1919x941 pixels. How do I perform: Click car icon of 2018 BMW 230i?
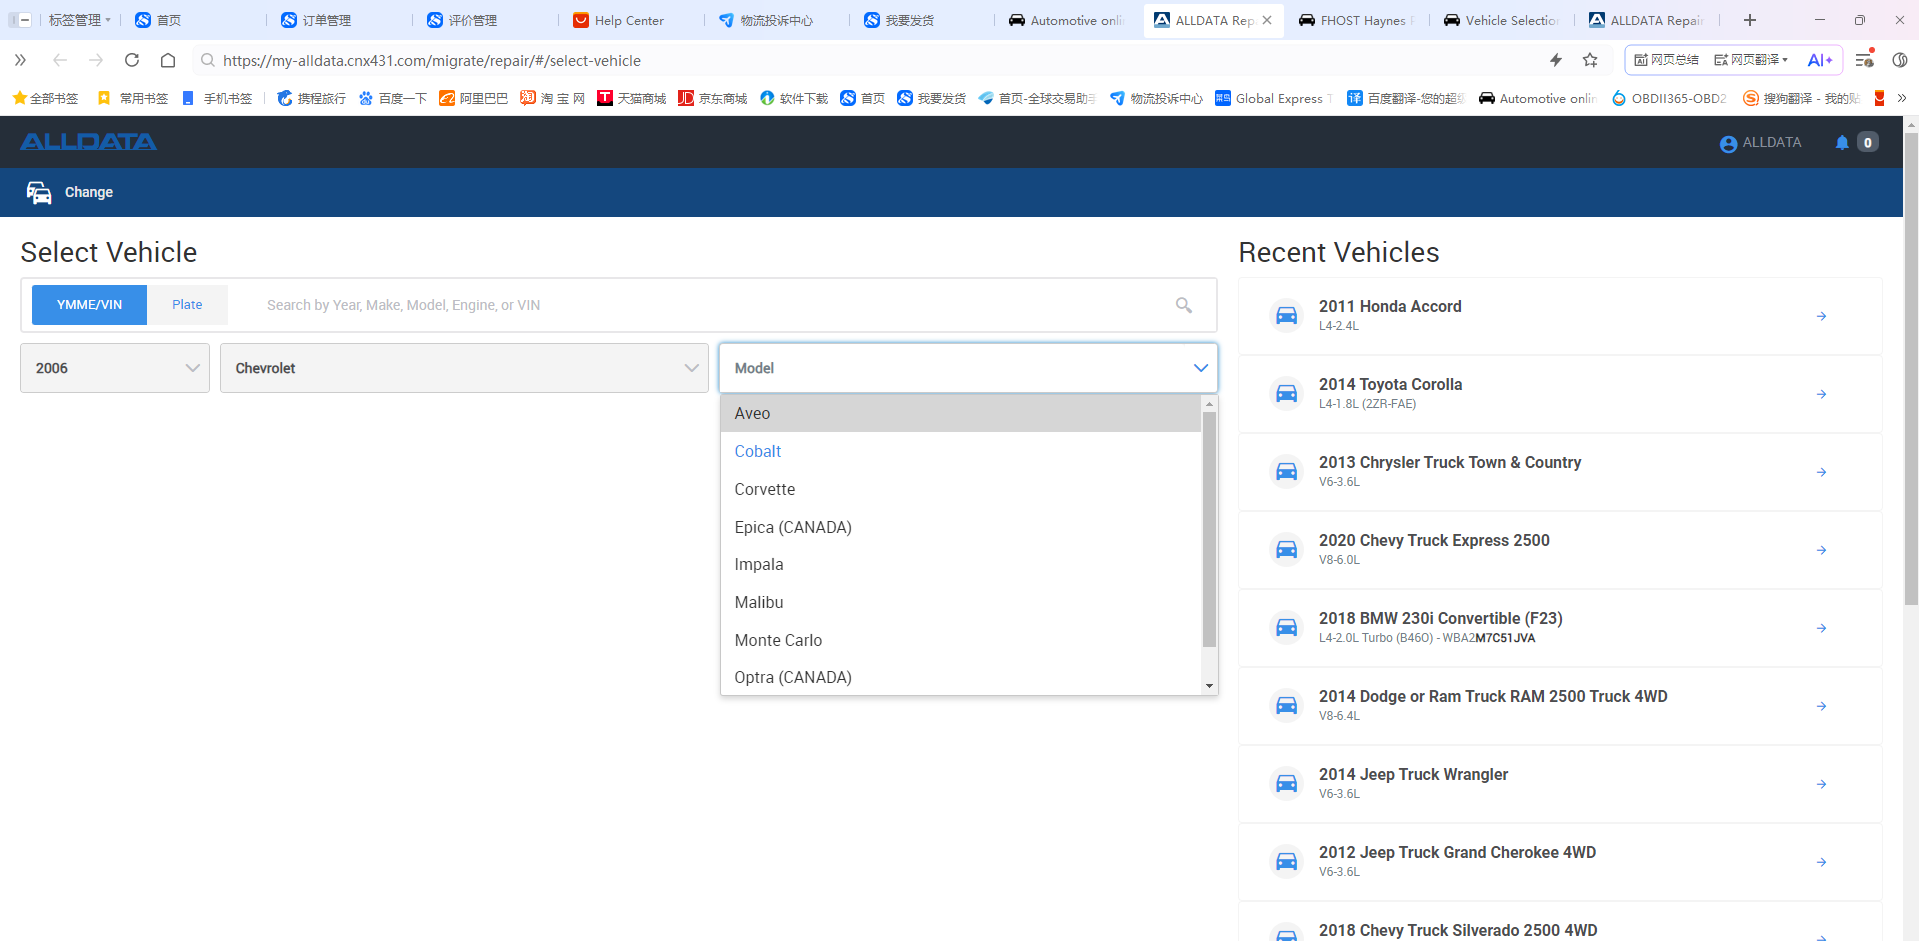point(1287,627)
